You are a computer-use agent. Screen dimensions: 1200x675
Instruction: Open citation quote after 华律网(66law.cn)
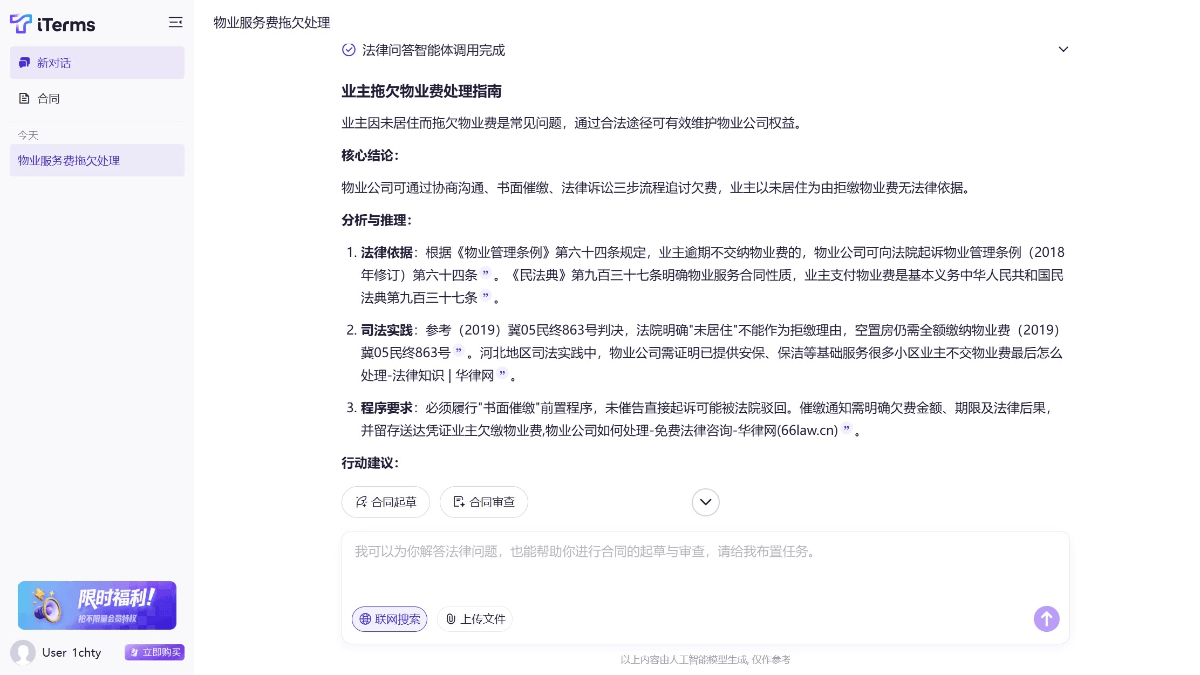tap(846, 431)
